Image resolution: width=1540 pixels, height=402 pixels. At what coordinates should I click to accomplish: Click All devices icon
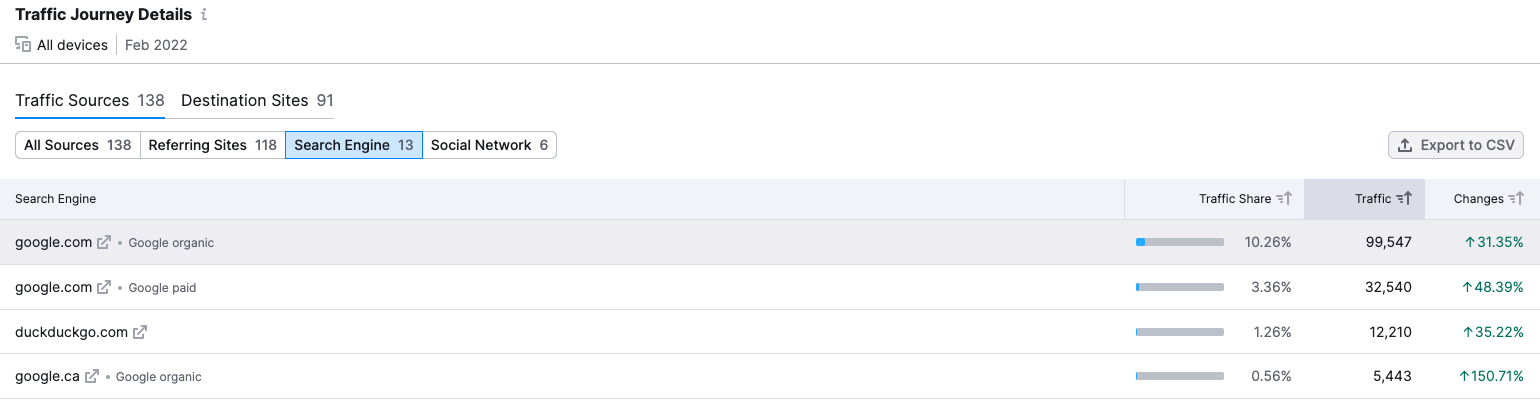click(23, 45)
